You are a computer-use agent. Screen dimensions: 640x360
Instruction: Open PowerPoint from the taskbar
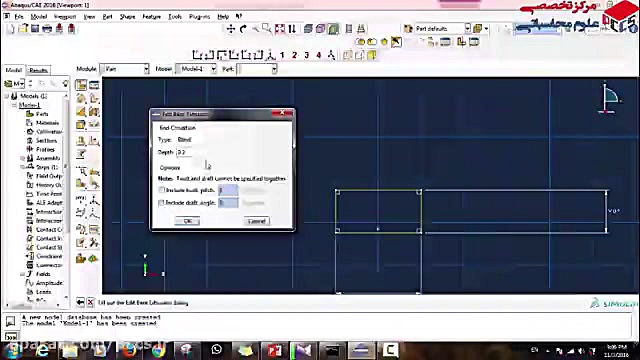[x=274, y=350]
